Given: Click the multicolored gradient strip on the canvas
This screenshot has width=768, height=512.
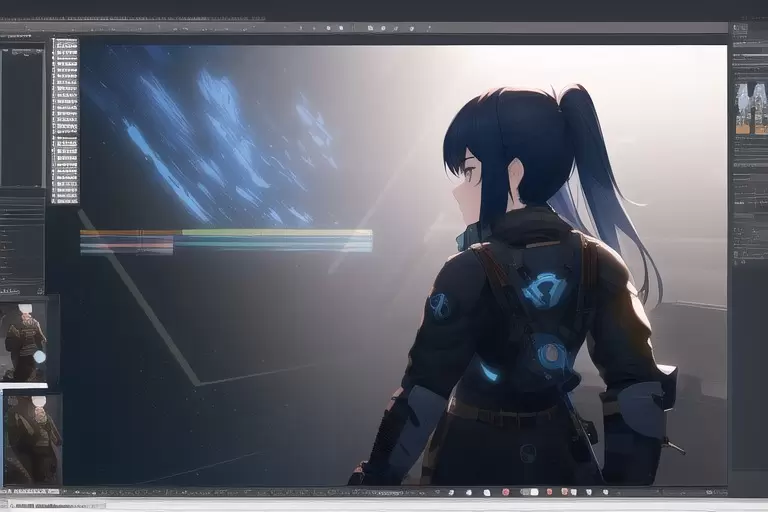Looking at the screenshot, I should [x=226, y=241].
